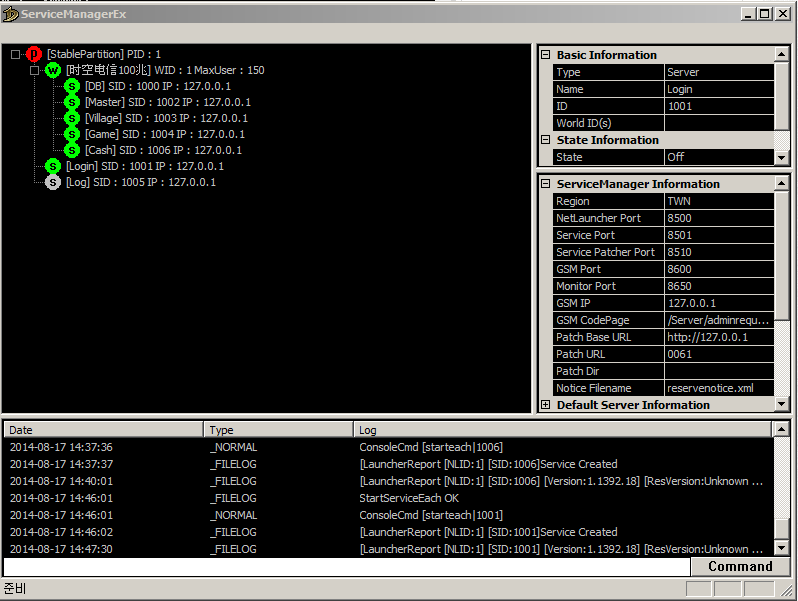This screenshot has height=601, width=798.
Task: Click log list scroll down arrow
Action: pos(781,548)
